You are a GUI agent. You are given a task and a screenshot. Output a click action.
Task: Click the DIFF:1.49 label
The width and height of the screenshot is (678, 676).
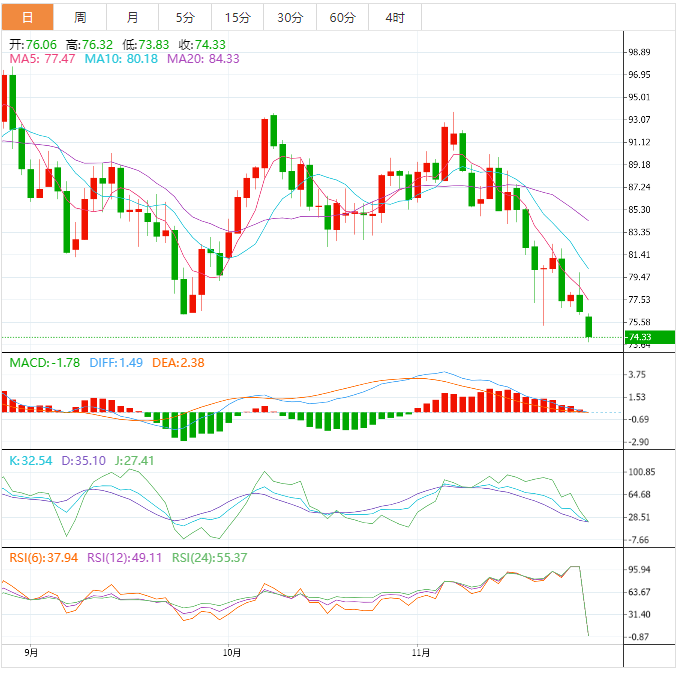click(116, 362)
